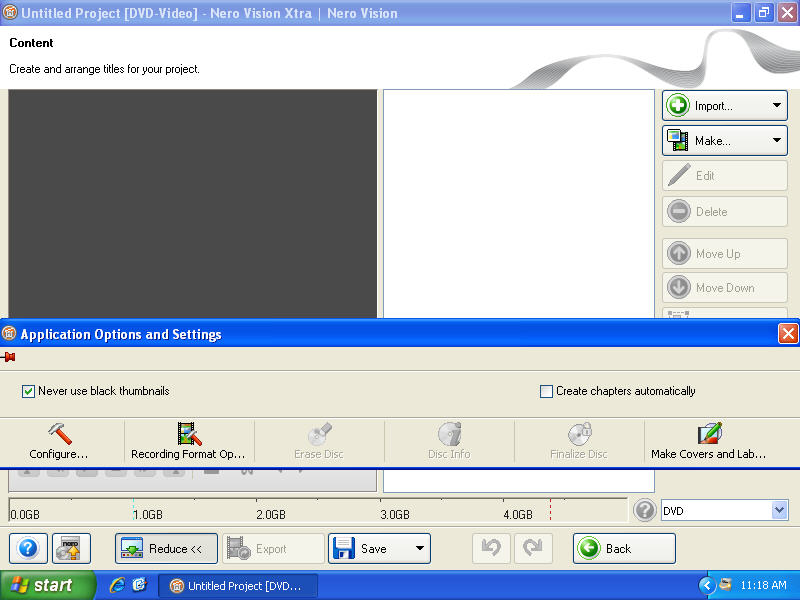
Task: Click the Nero update icon button
Action: coord(71,548)
